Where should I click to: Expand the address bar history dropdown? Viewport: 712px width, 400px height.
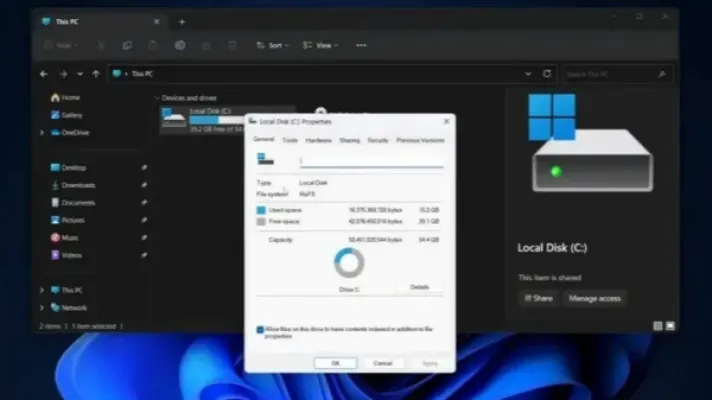528,74
